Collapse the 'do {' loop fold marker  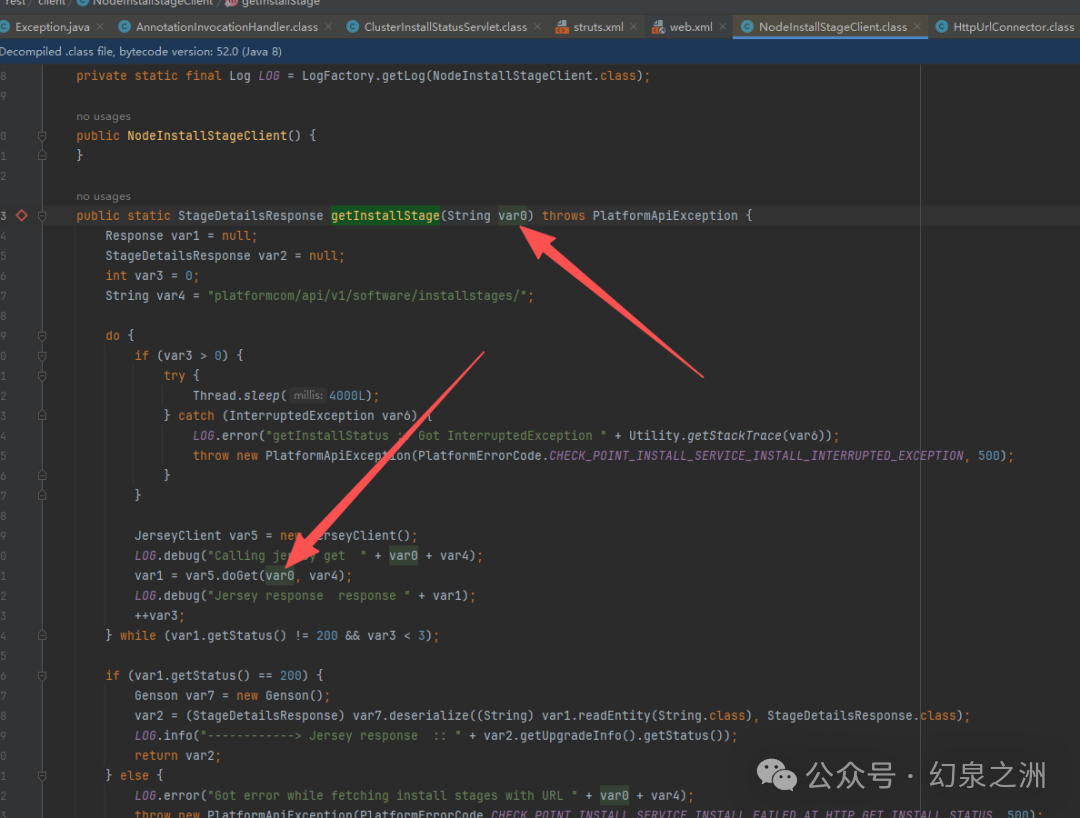(42, 336)
